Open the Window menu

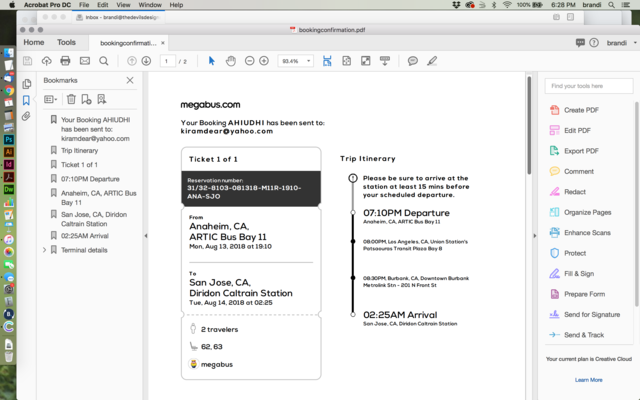tap(150, 5)
